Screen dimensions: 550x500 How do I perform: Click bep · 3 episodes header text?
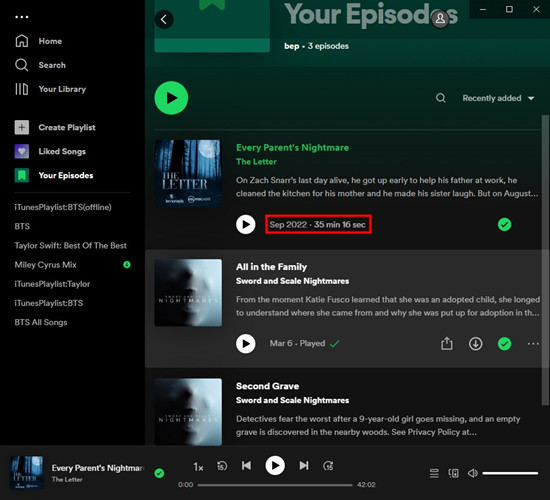click(316, 46)
